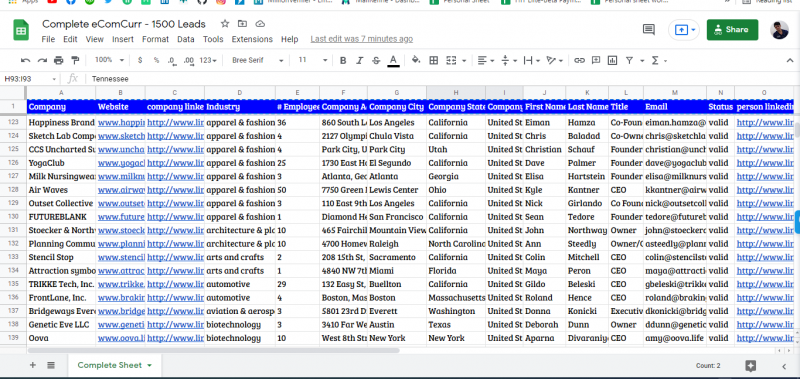Open Google account avatar
Image resolution: width=800 pixels, height=379 pixels.
[779, 30]
